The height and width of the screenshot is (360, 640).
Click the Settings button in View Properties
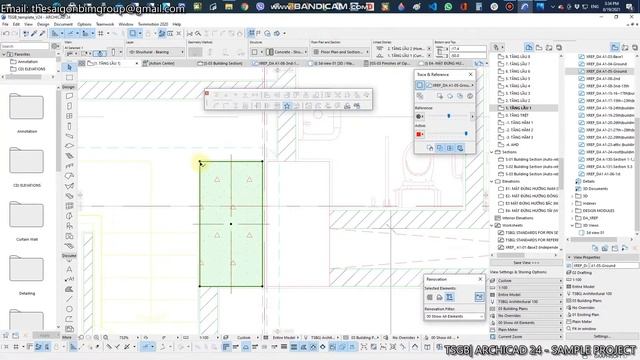602,336
